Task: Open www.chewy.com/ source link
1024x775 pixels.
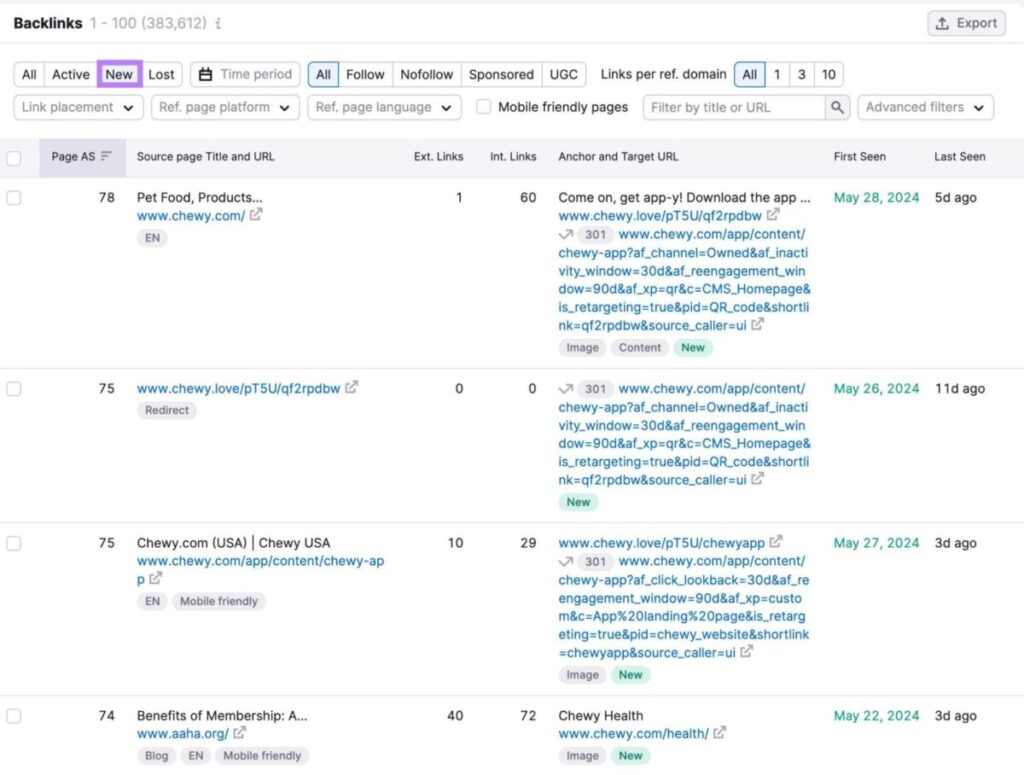Action: (191, 215)
